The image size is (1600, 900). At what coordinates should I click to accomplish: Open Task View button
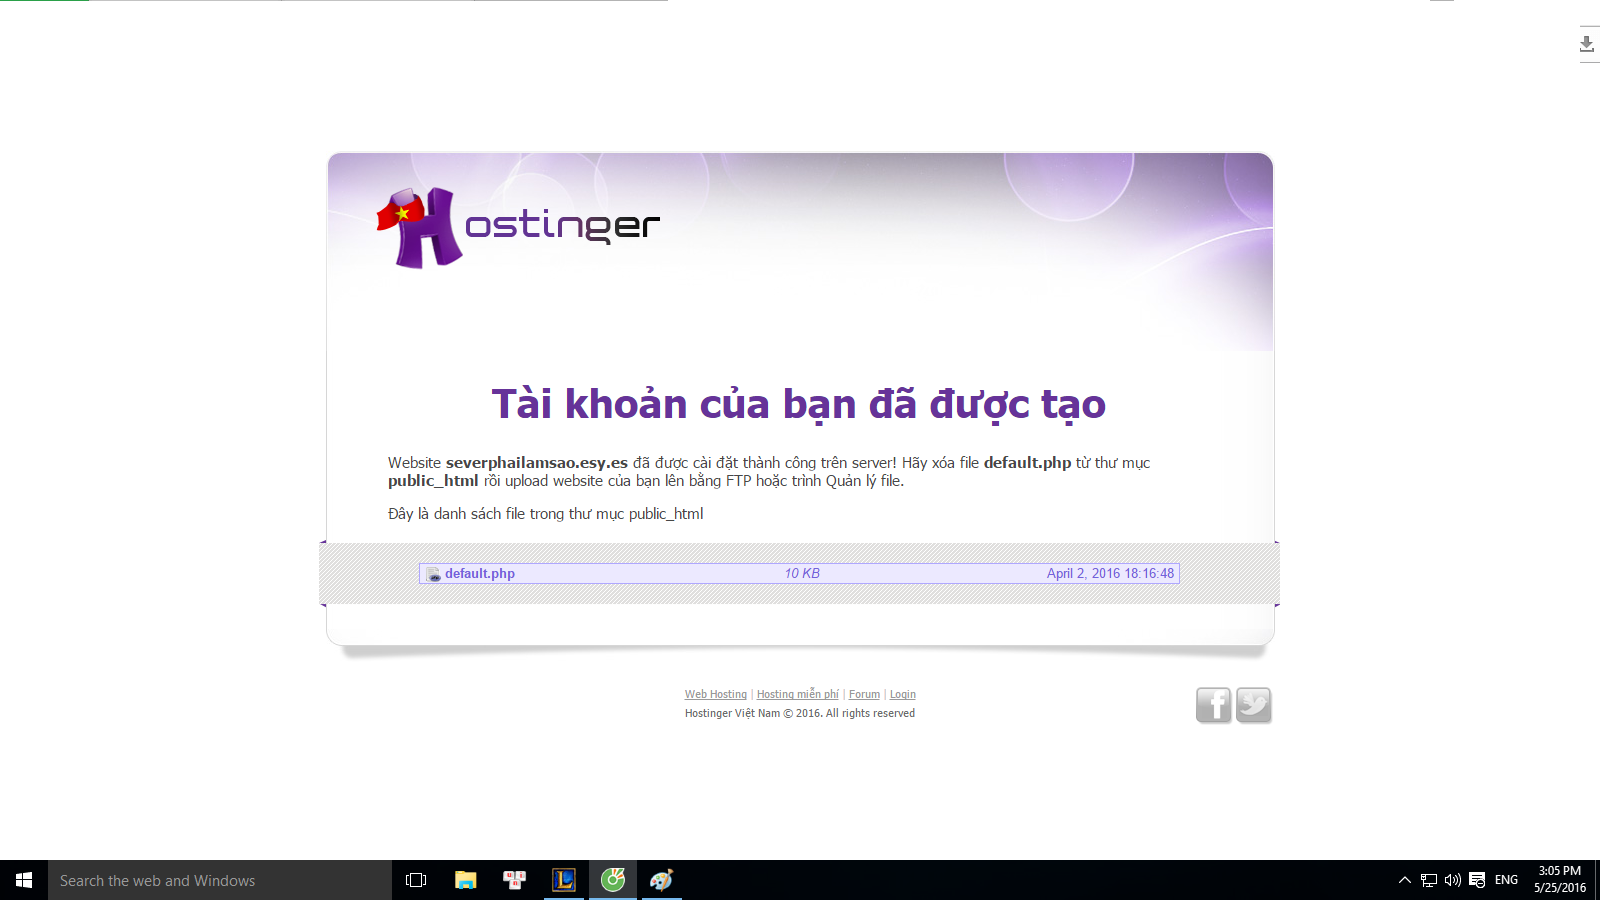[x=416, y=880]
